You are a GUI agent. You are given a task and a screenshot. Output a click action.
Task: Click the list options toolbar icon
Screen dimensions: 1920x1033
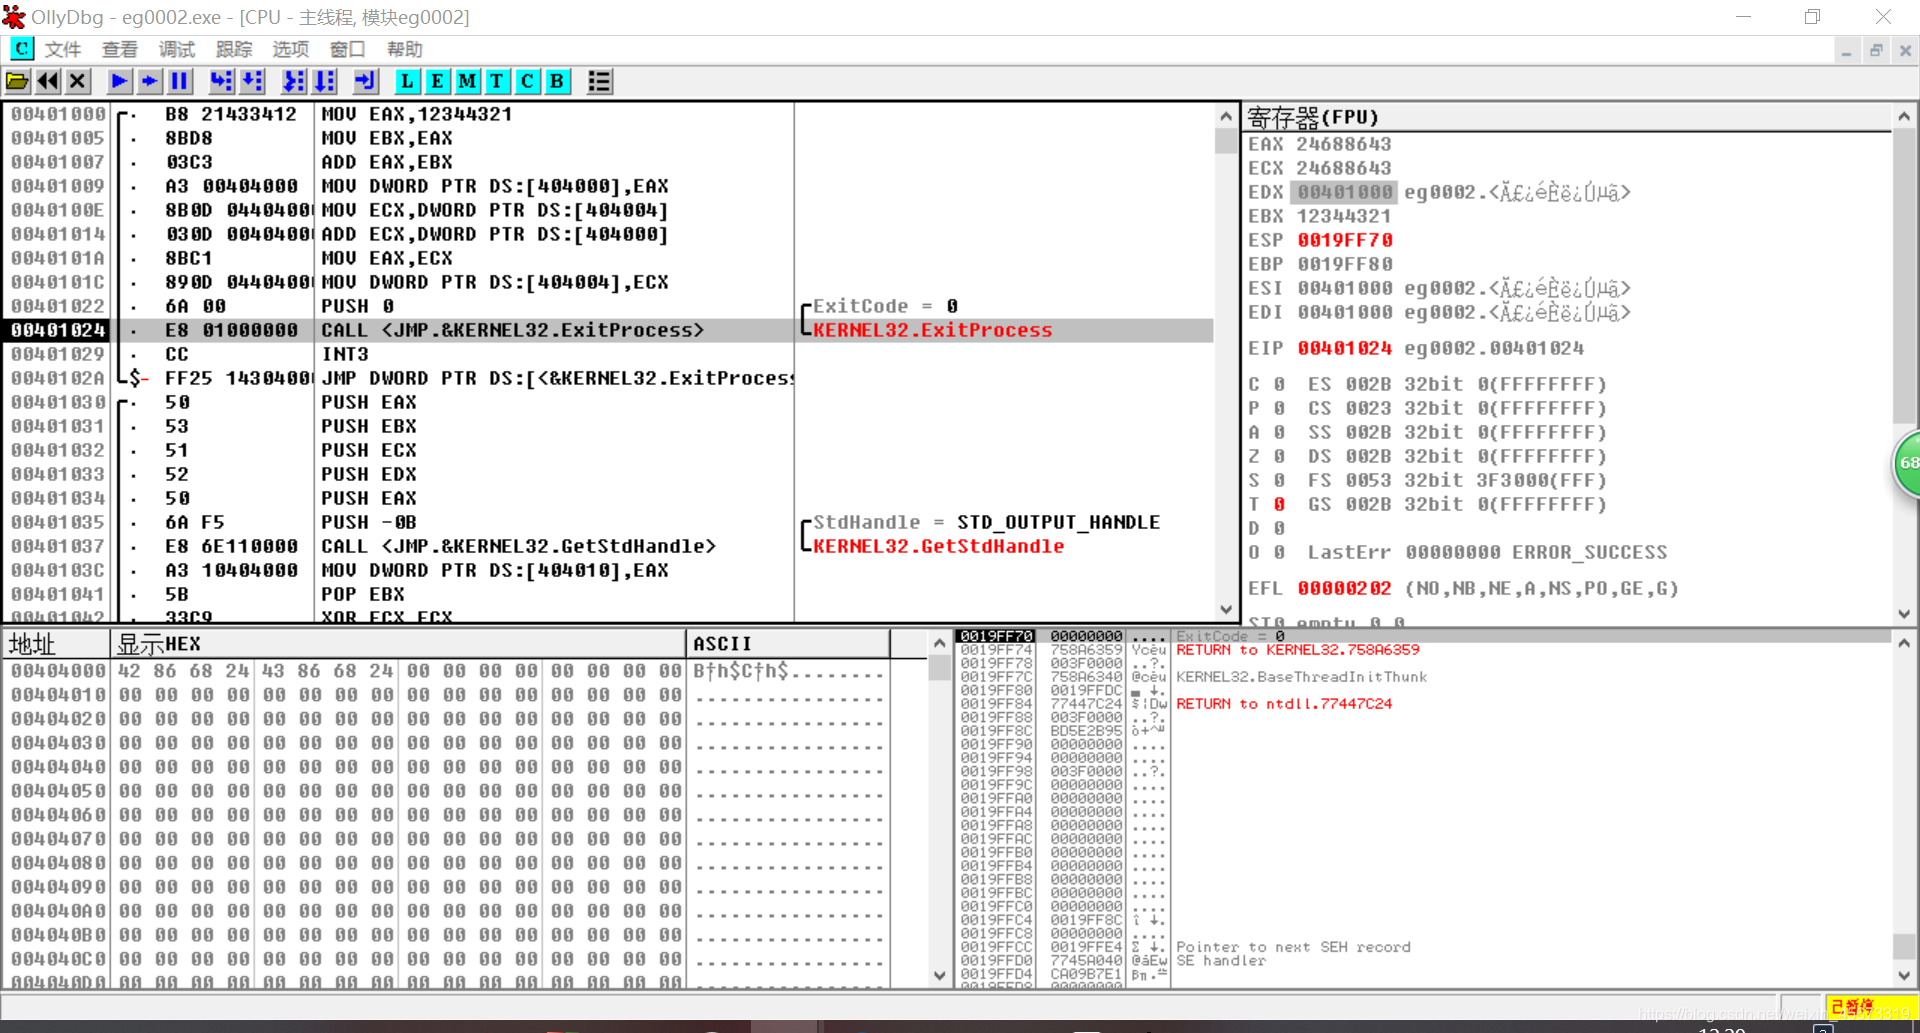pos(599,82)
